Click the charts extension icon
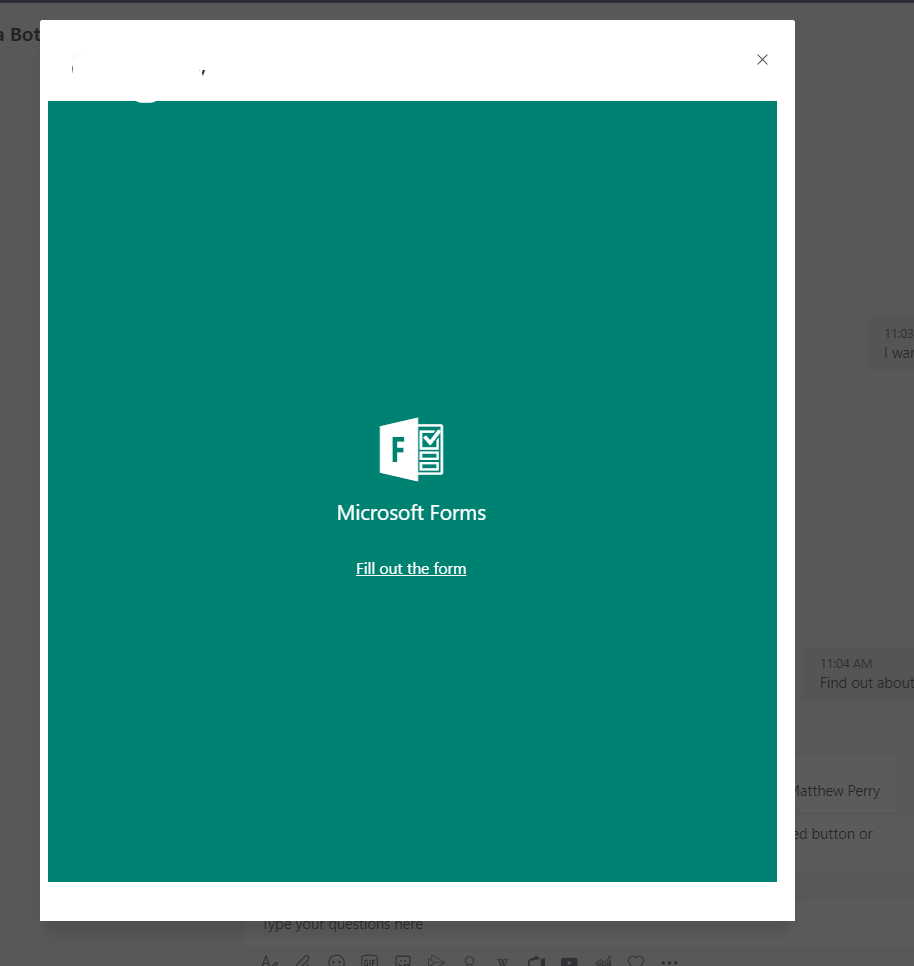 point(602,960)
